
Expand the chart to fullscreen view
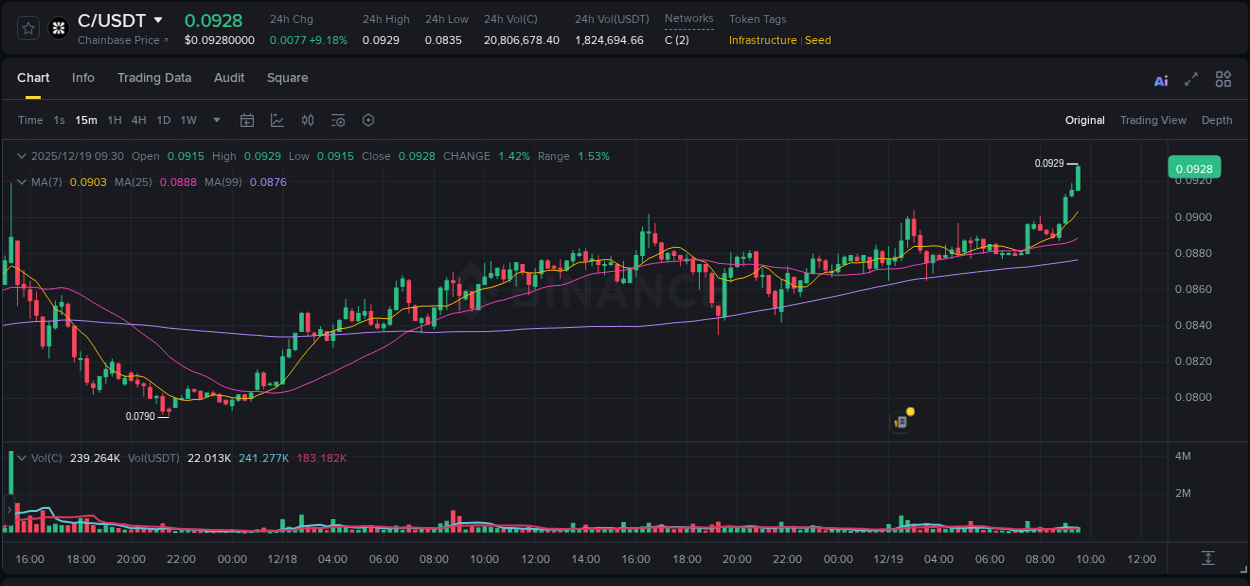[x=1190, y=79]
